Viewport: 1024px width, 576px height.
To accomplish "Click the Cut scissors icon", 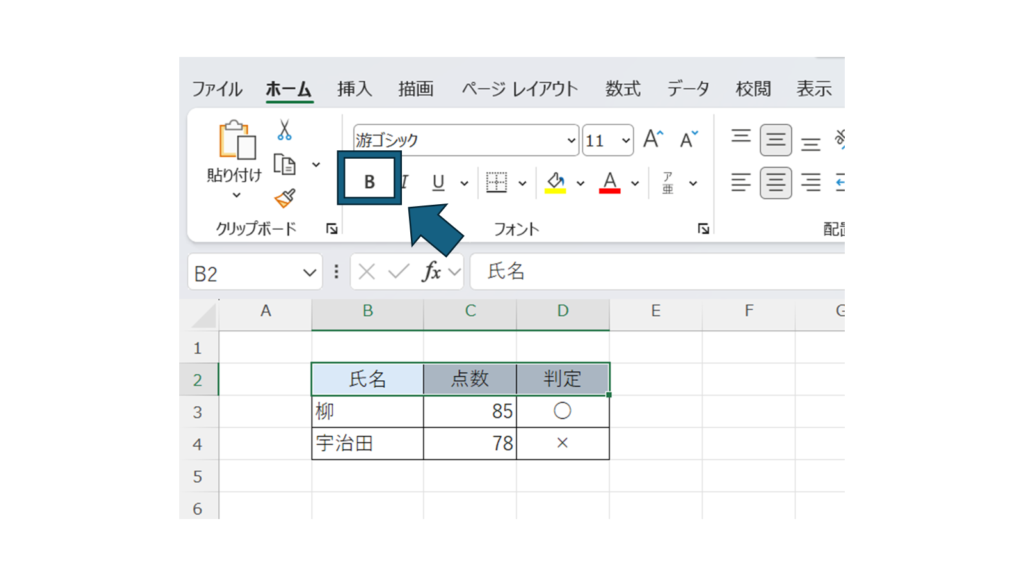I will pos(285,131).
